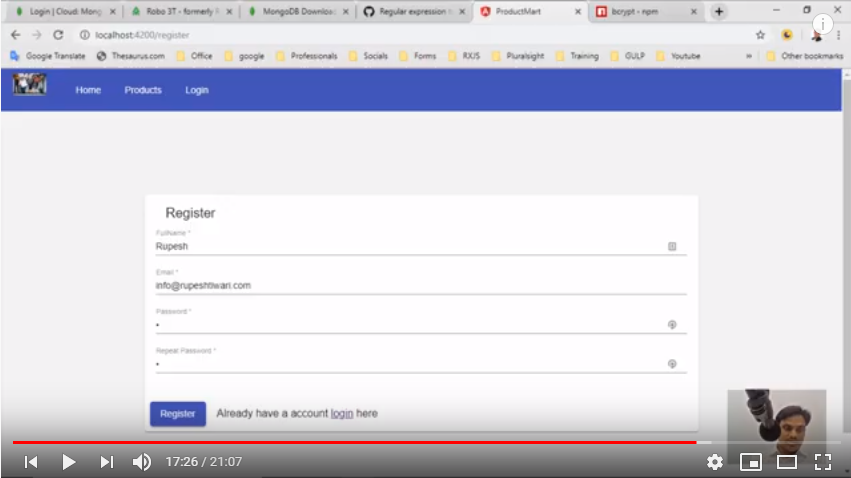851x478 pixels.
Task: Open the video settings gear
Action: (x=714, y=462)
